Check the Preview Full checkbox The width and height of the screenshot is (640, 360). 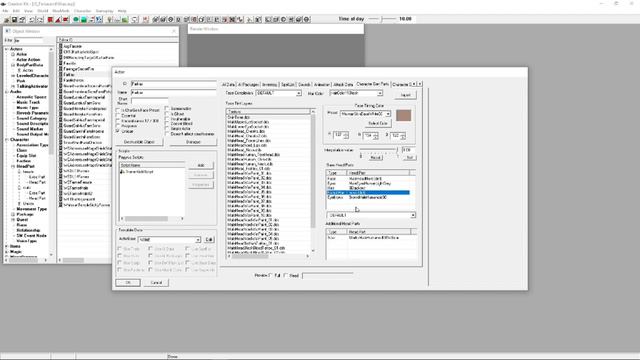point(271,276)
